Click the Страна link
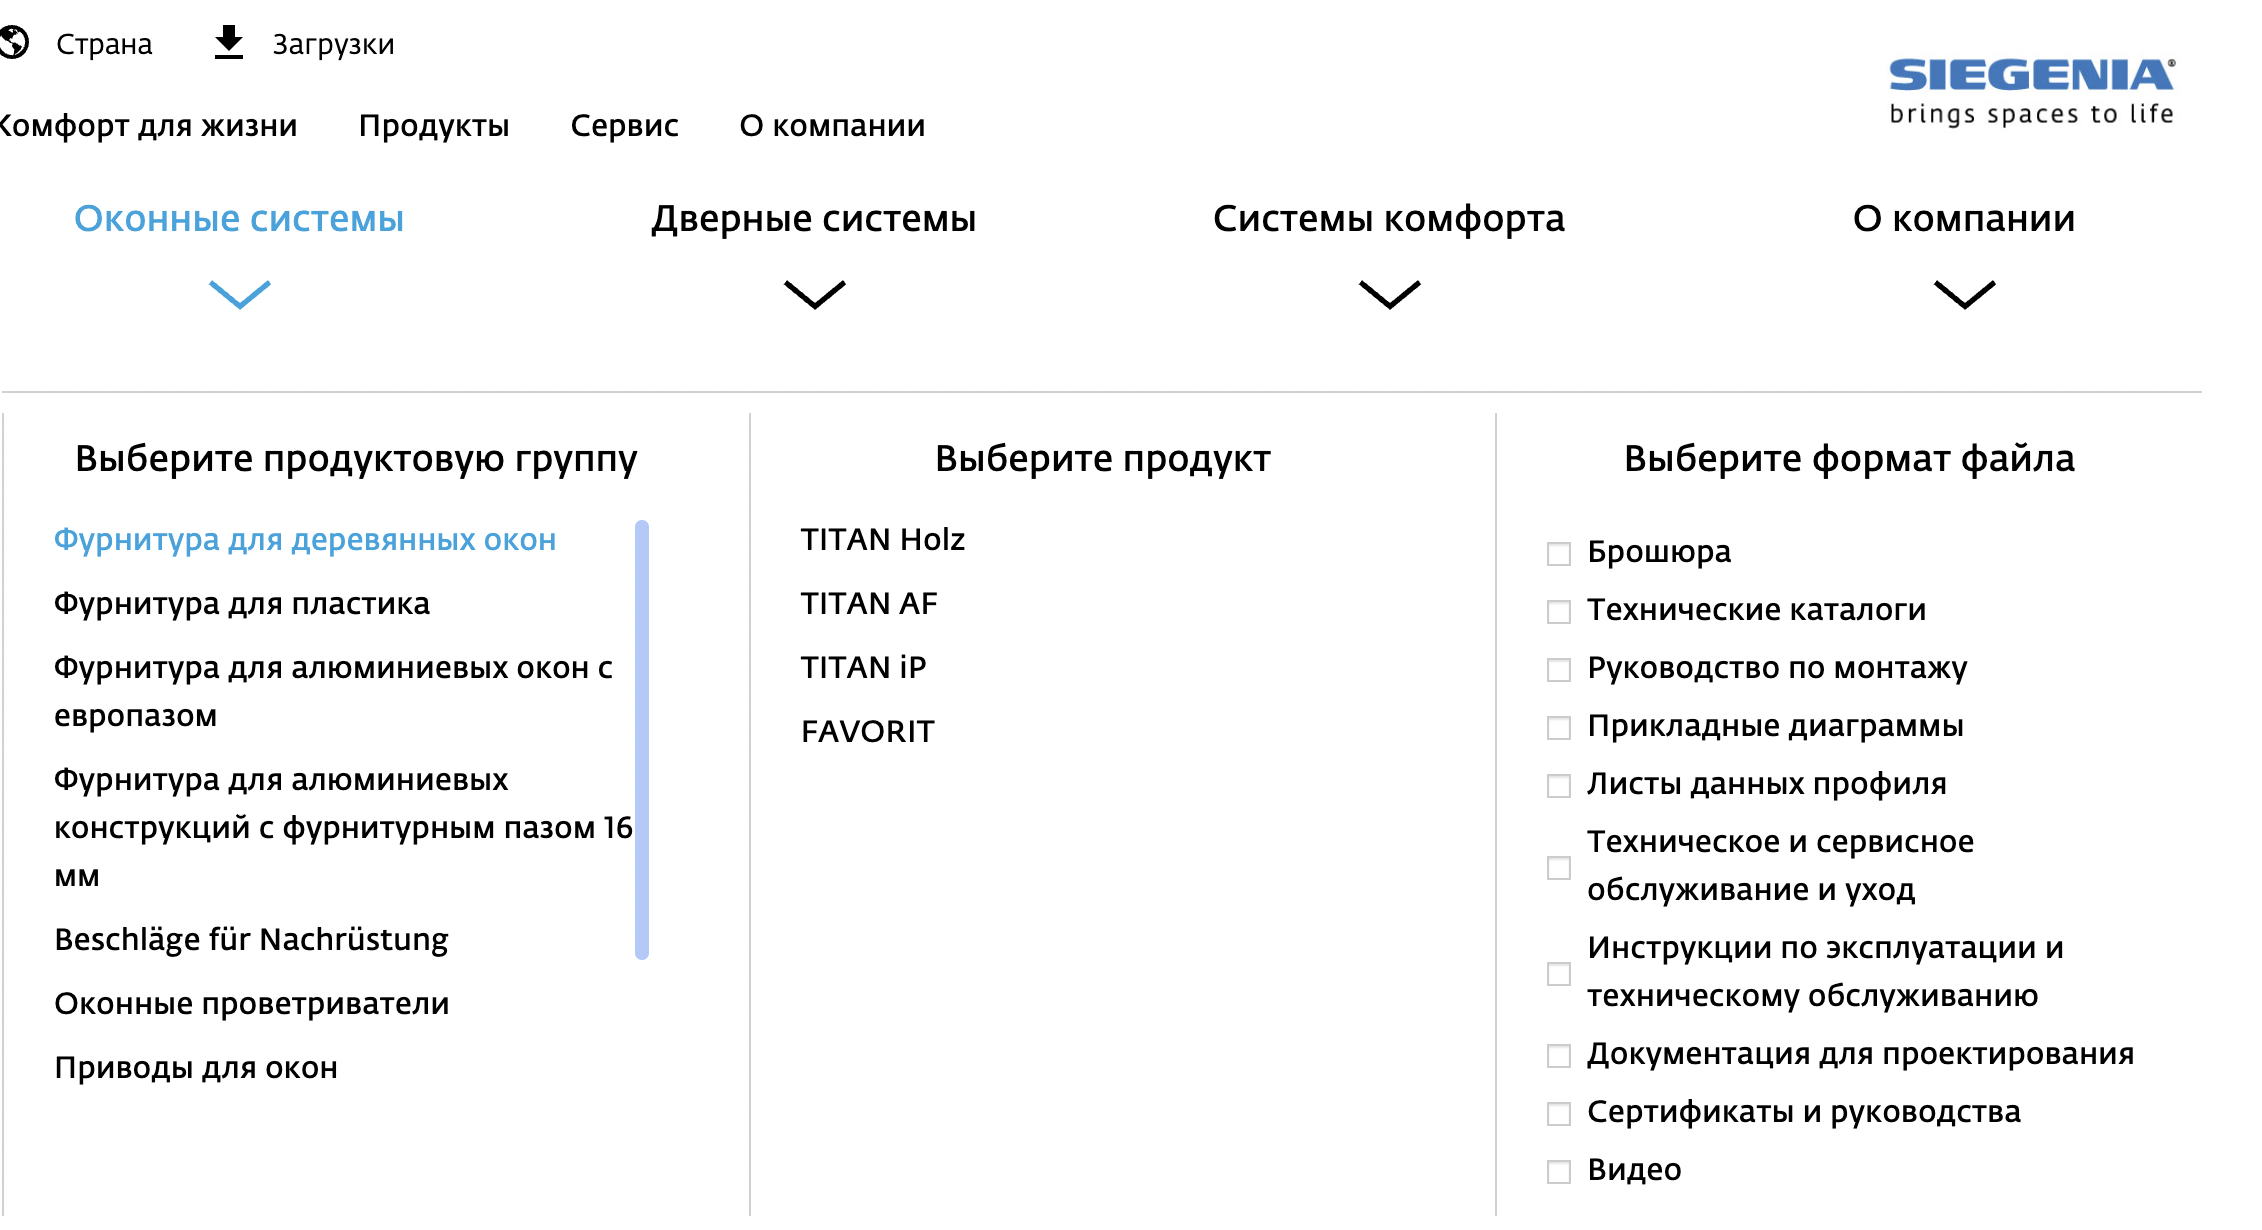The width and height of the screenshot is (2262, 1230). pos(104,44)
